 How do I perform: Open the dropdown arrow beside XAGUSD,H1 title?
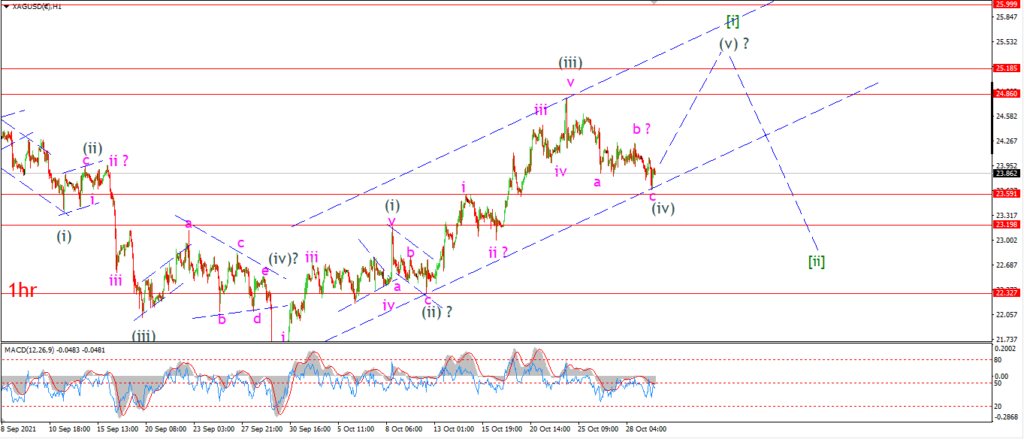click(7, 5)
